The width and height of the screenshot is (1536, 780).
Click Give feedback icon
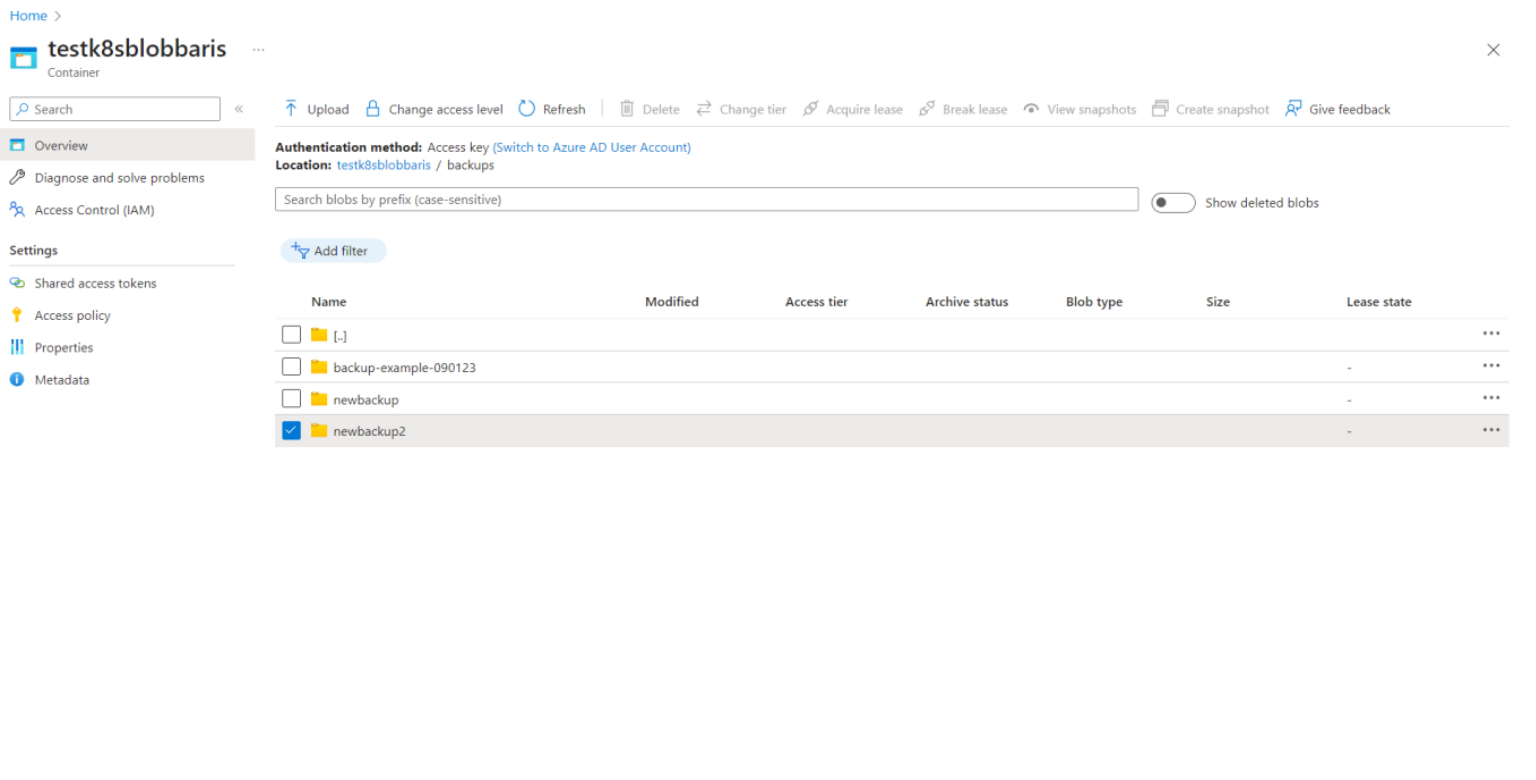1294,109
